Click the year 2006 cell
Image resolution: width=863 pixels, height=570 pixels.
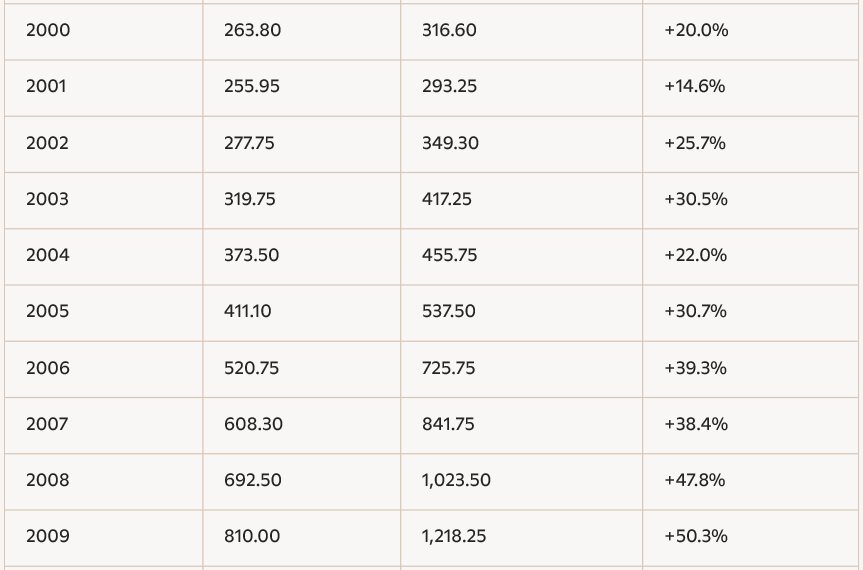48,368
